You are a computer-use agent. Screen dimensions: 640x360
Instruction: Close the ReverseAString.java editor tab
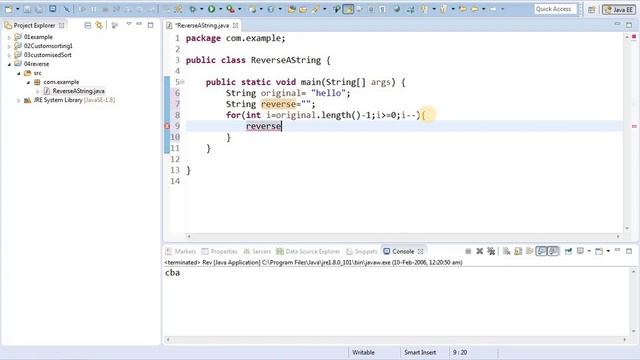pos(236,25)
